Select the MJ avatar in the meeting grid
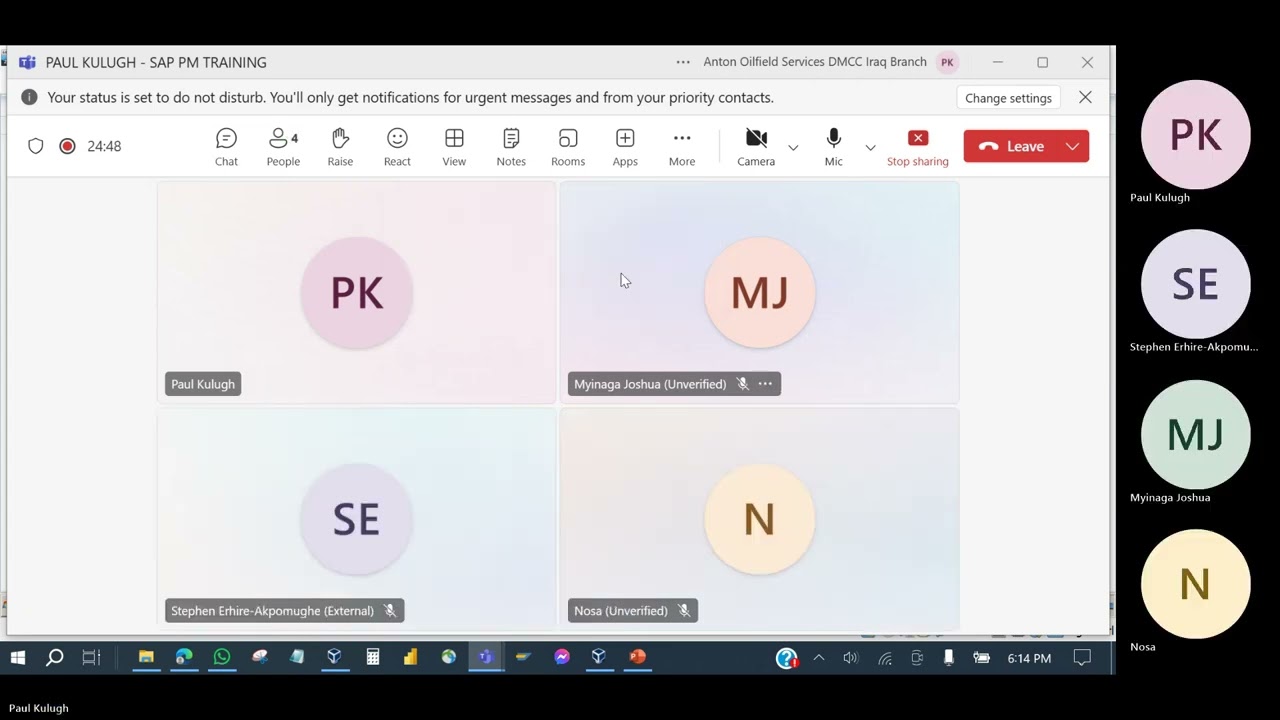This screenshot has width=1280, height=720. tap(760, 293)
